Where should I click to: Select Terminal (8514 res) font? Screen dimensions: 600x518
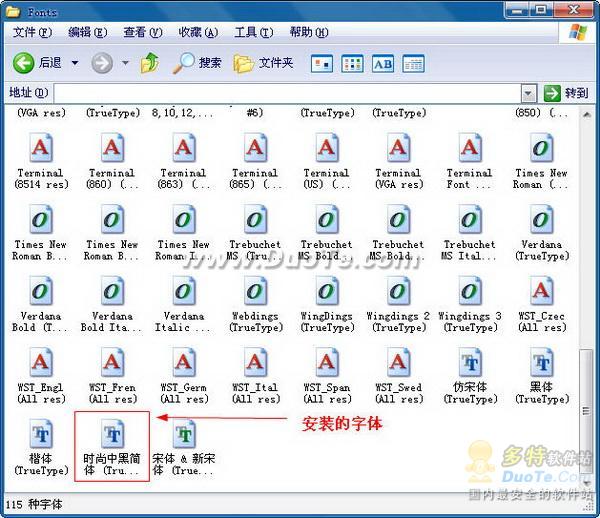pyautogui.click(x=41, y=161)
